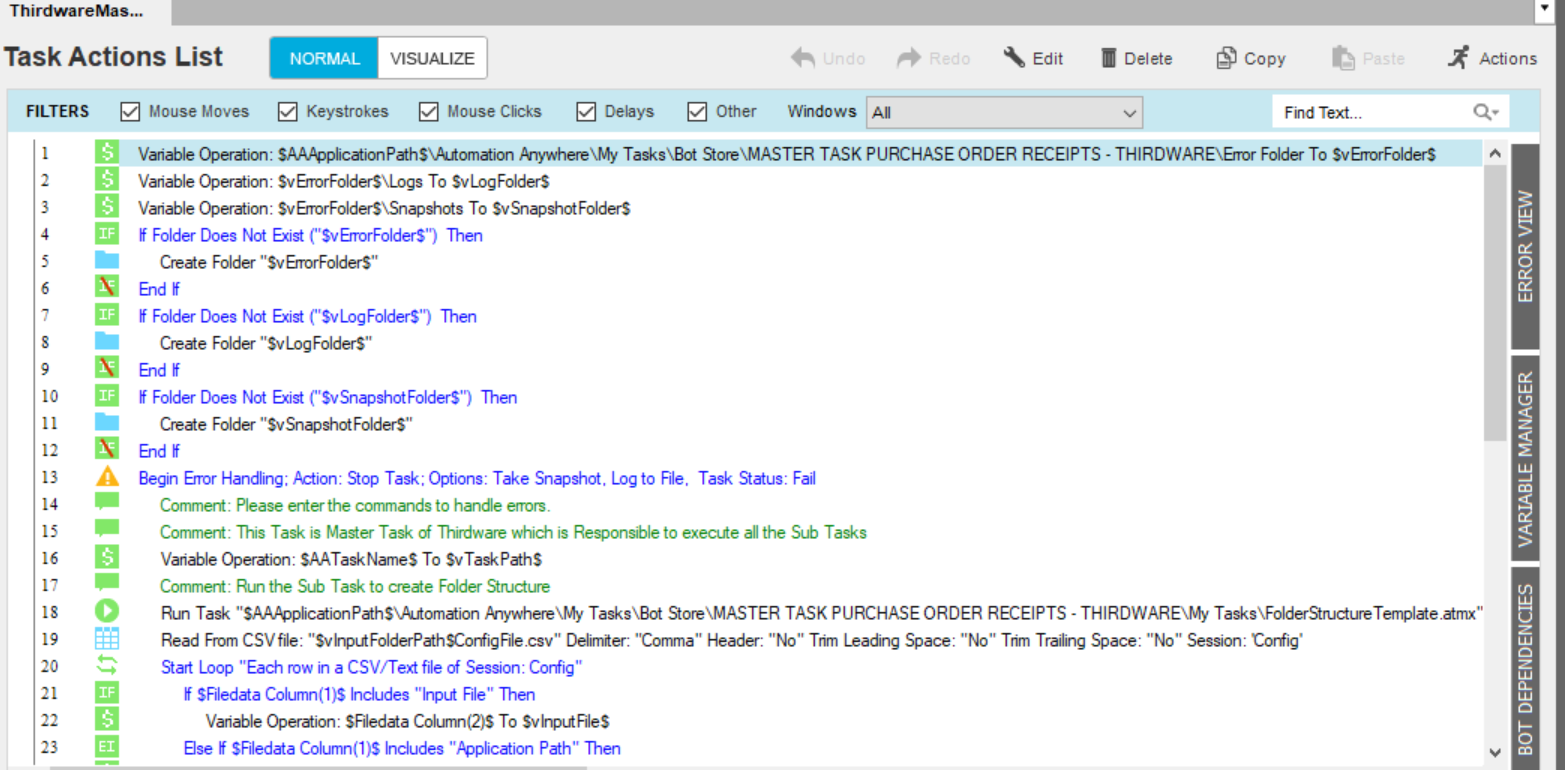Switch to the VISUALIZE view
This screenshot has width=1565, height=770.
point(432,58)
